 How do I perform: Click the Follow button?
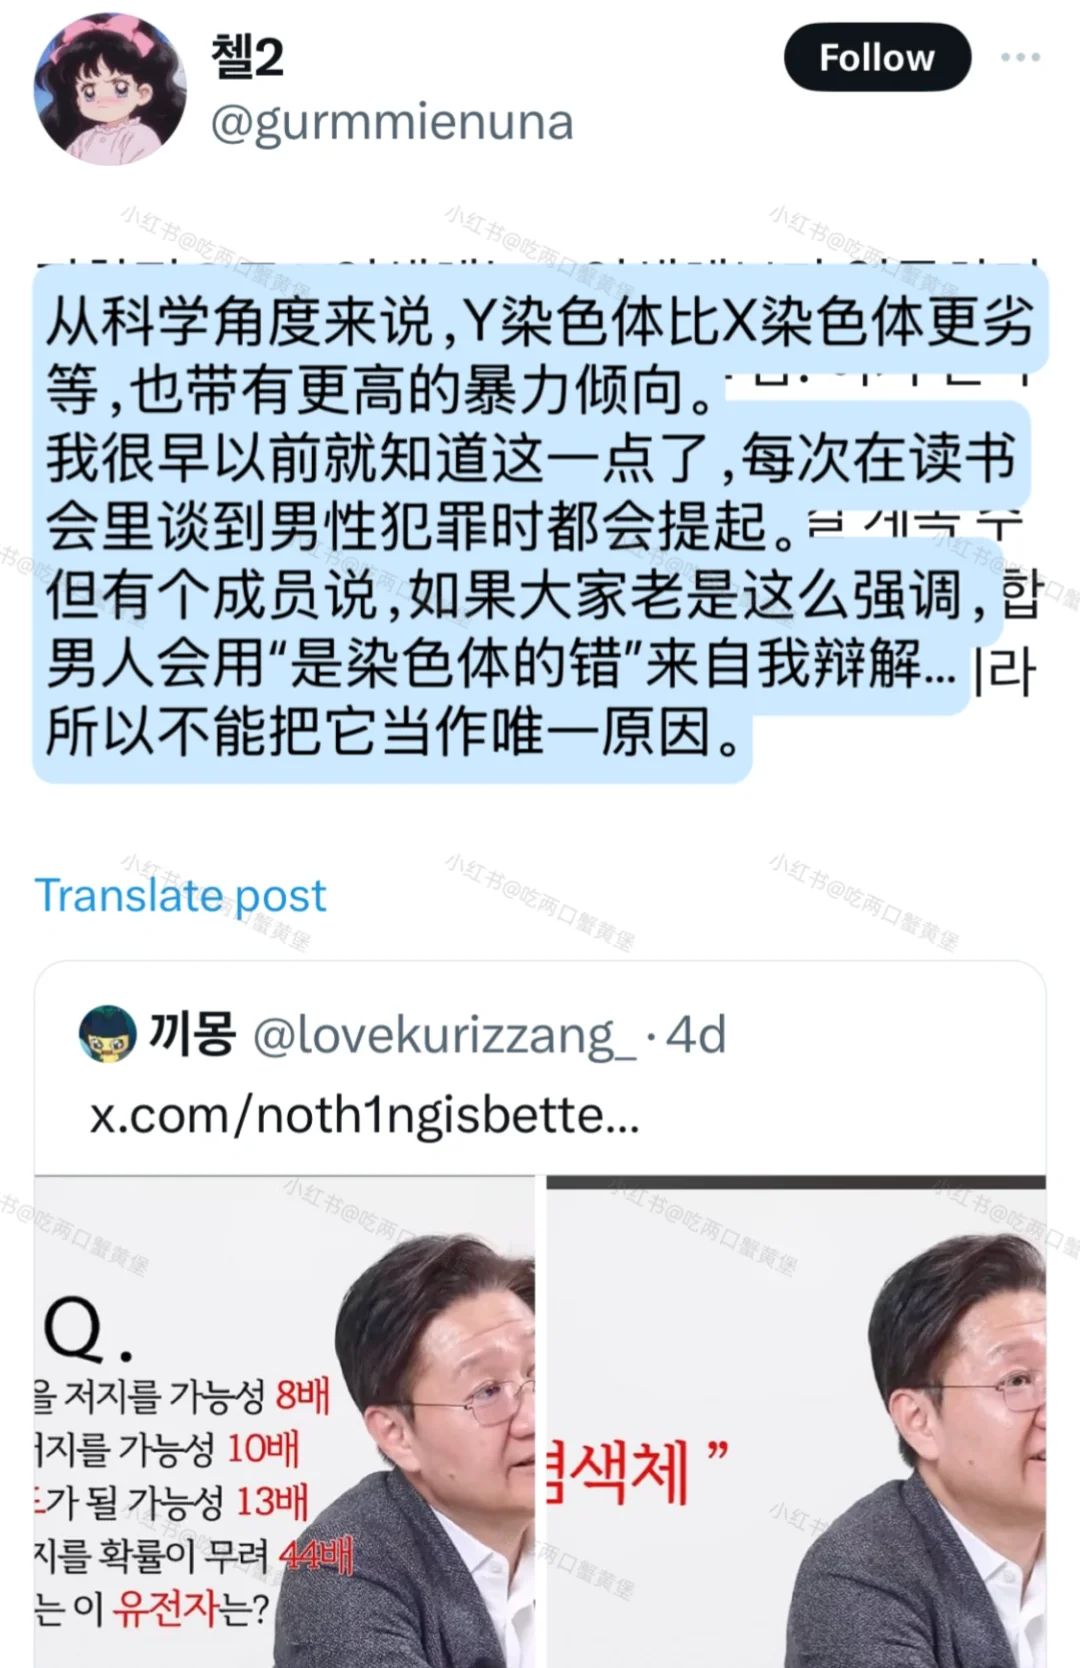(877, 58)
